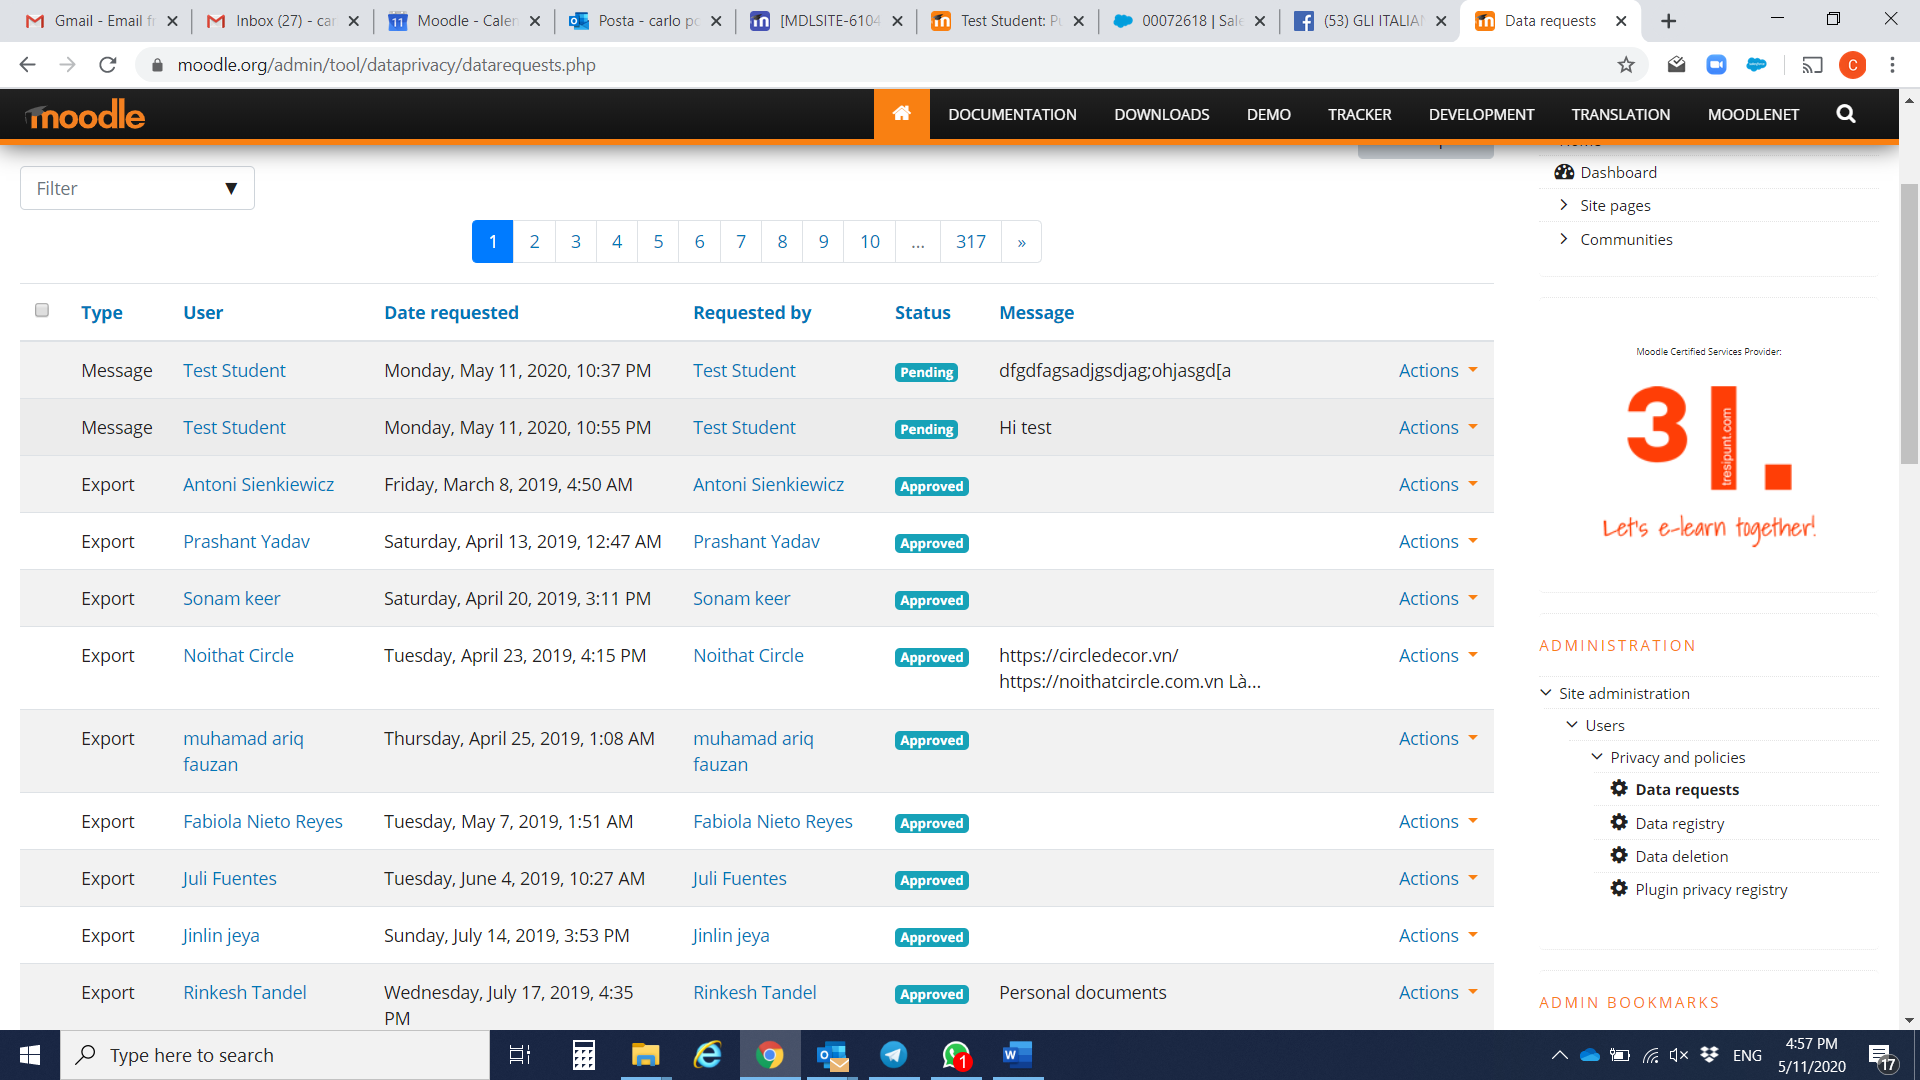Open TRACKER menu item
The width and height of the screenshot is (1920, 1080).
[x=1359, y=114]
